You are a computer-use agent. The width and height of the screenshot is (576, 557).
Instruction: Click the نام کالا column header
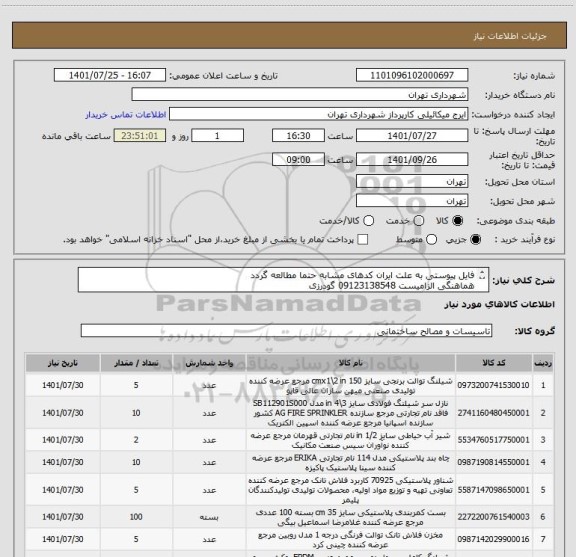pyautogui.click(x=350, y=363)
